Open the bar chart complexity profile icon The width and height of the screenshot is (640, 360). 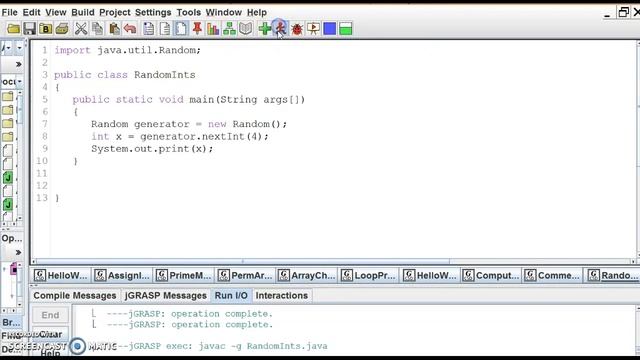coord(213,29)
